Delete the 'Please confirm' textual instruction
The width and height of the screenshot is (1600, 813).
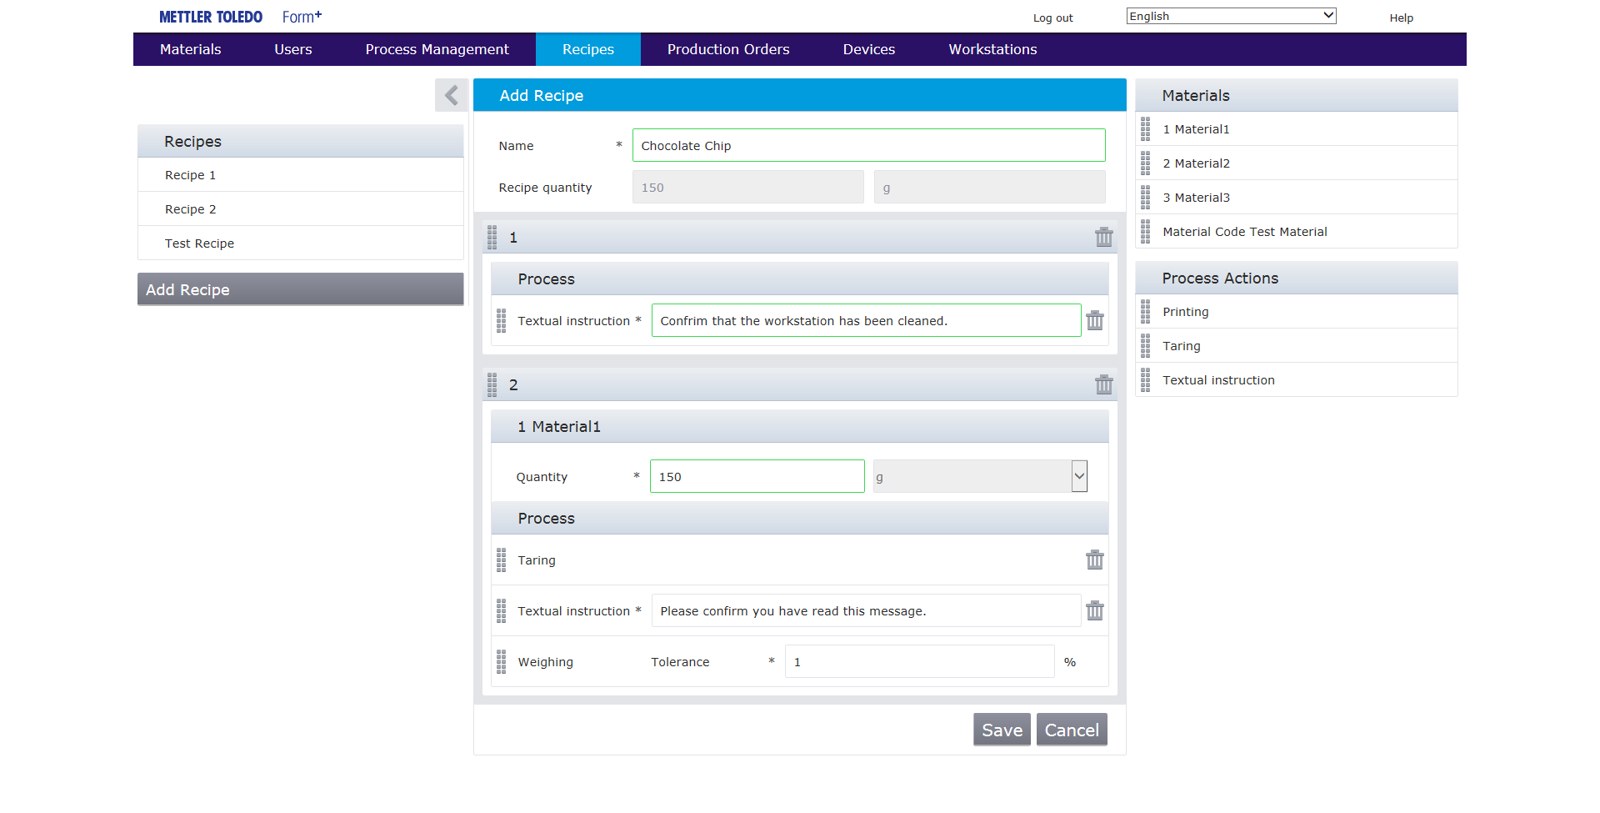pos(1095,610)
